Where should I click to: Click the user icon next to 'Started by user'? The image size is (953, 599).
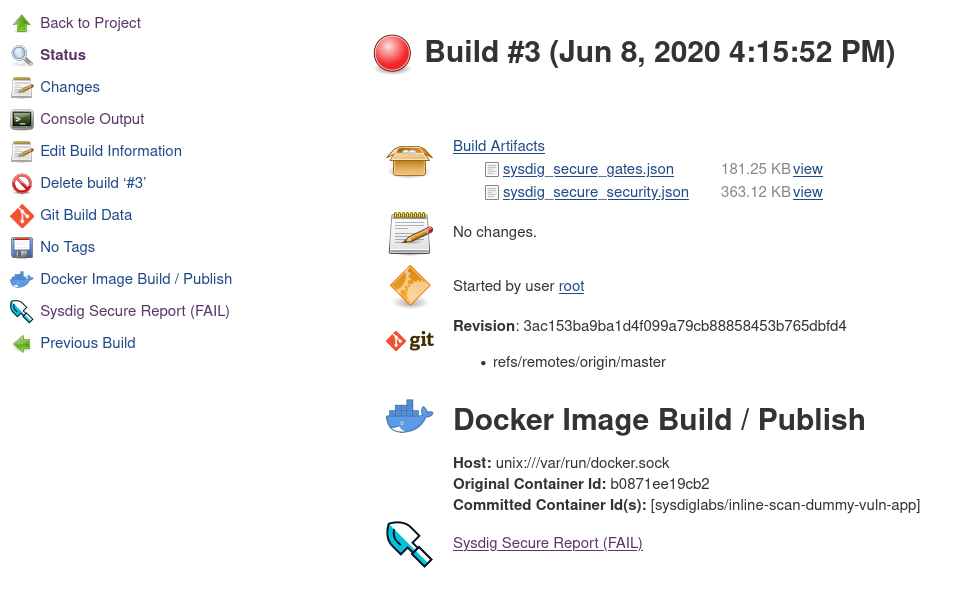click(409, 286)
